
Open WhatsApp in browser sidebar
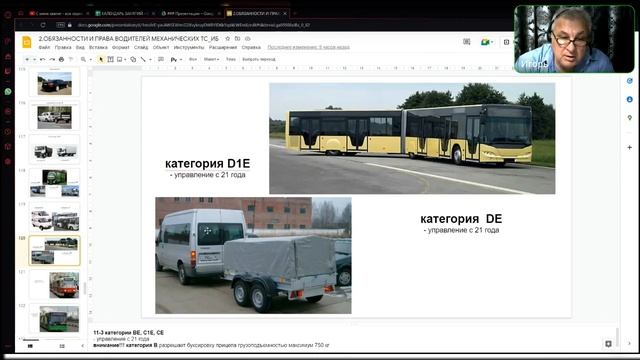coord(8,92)
